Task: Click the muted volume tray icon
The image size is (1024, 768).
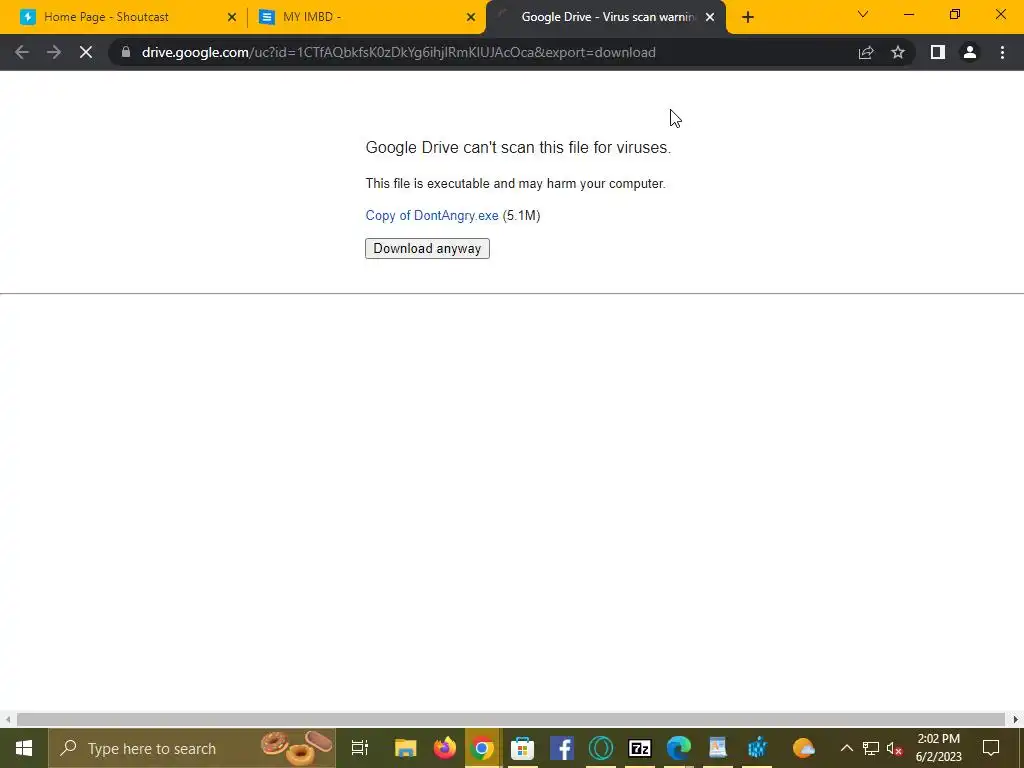Action: pyautogui.click(x=895, y=748)
